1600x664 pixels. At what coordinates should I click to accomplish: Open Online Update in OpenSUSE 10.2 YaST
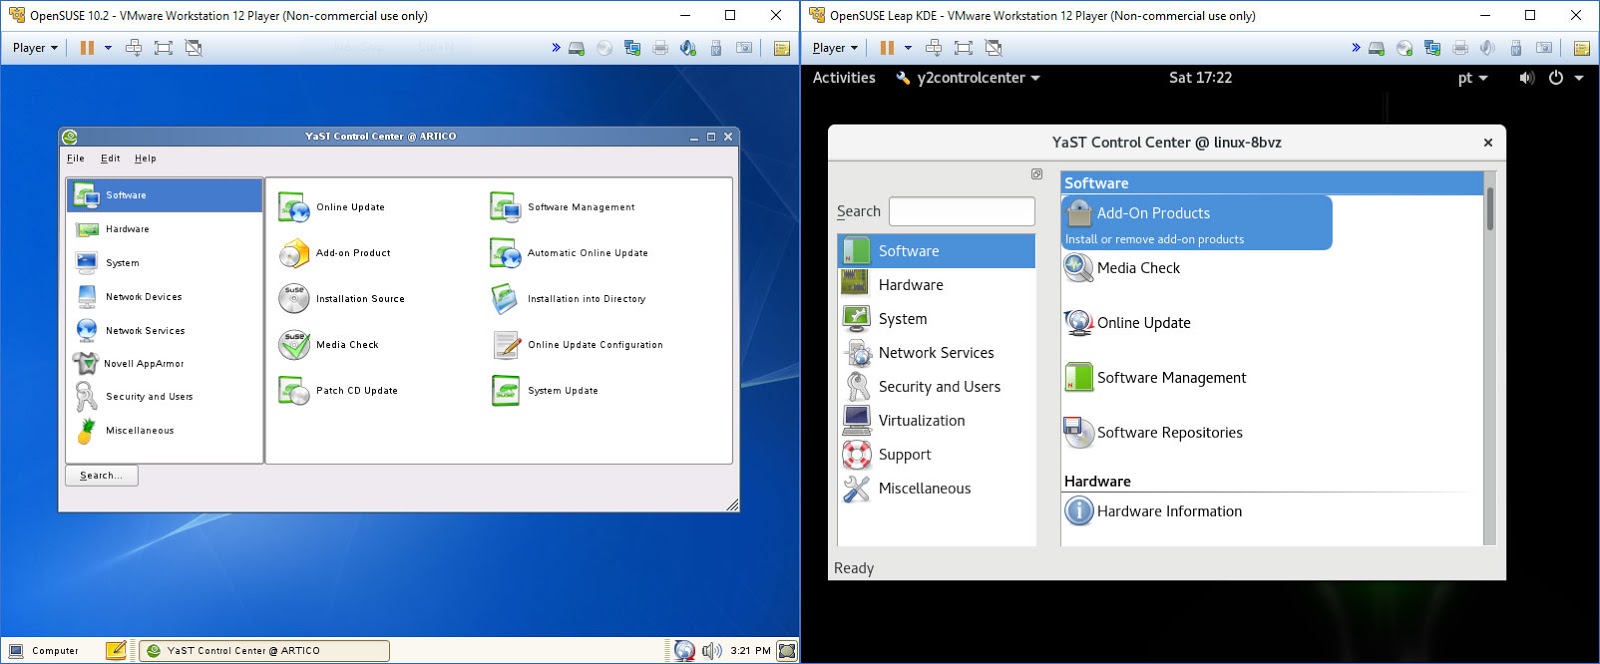(x=332, y=207)
